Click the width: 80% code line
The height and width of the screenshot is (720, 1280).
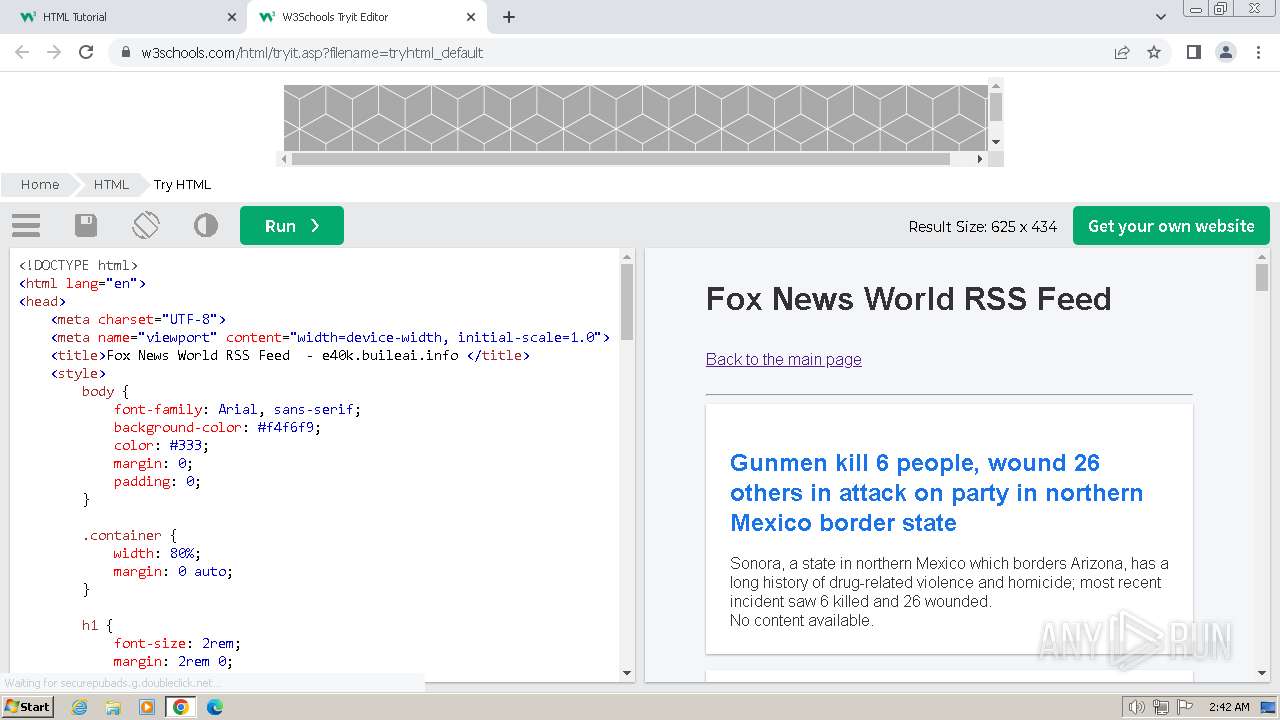click(x=157, y=553)
